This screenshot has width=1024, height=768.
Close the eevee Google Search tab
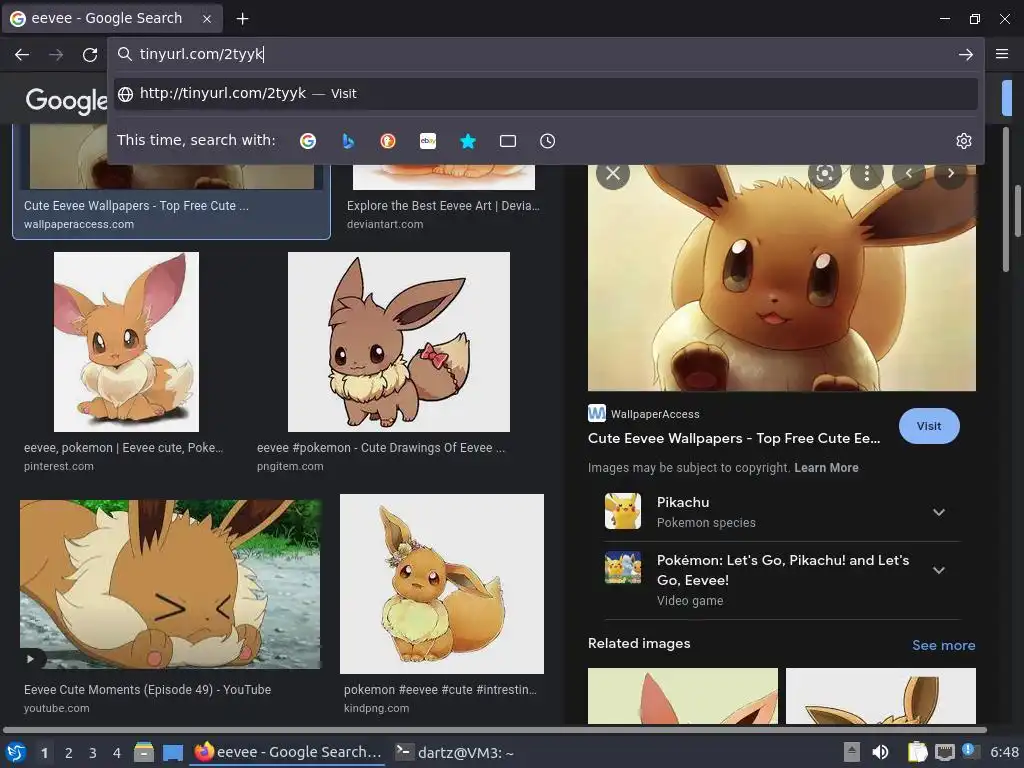tap(207, 19)
